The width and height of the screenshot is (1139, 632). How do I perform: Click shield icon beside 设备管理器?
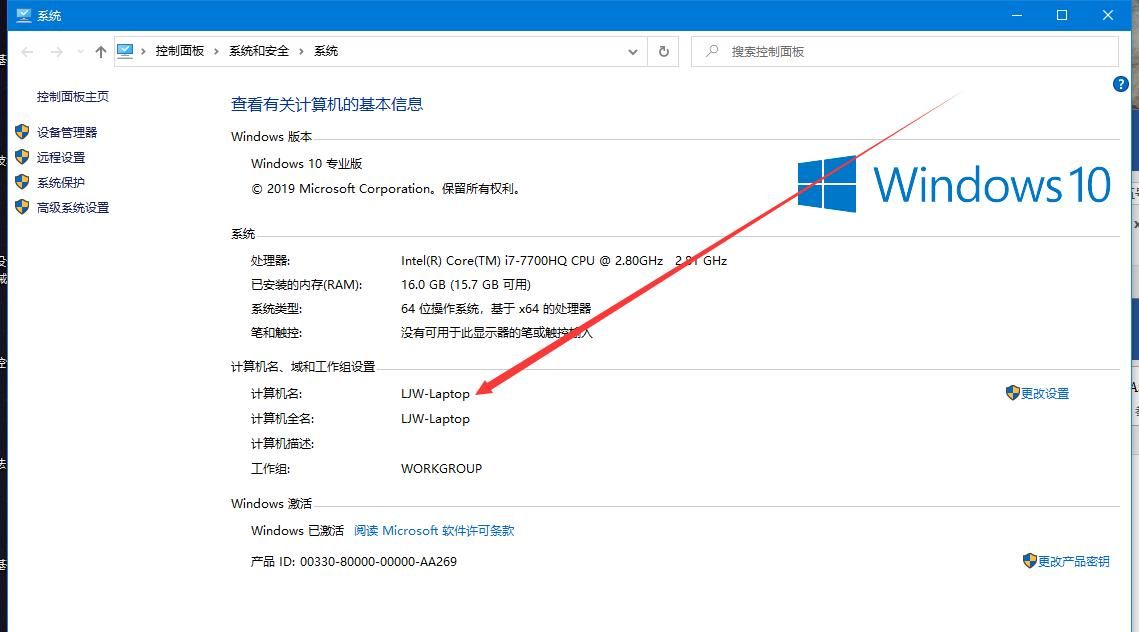pyautogui.click(x=22, y=131)
